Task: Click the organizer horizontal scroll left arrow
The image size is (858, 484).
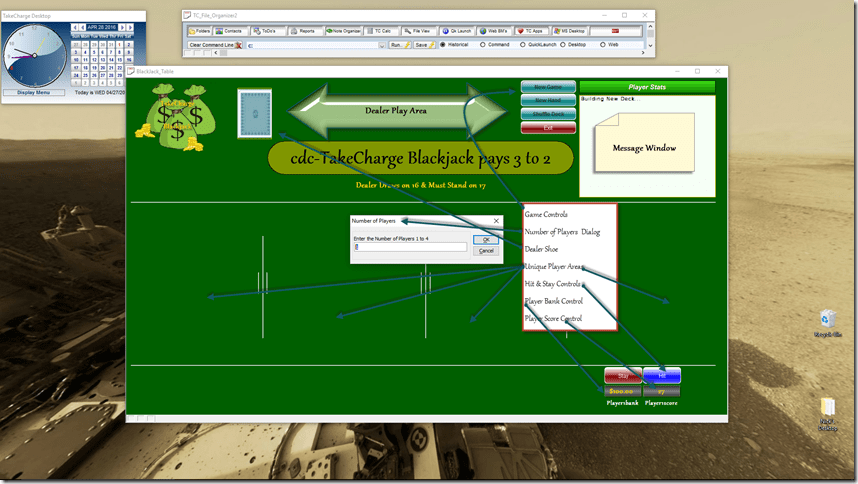Action: tap(216, 53)
